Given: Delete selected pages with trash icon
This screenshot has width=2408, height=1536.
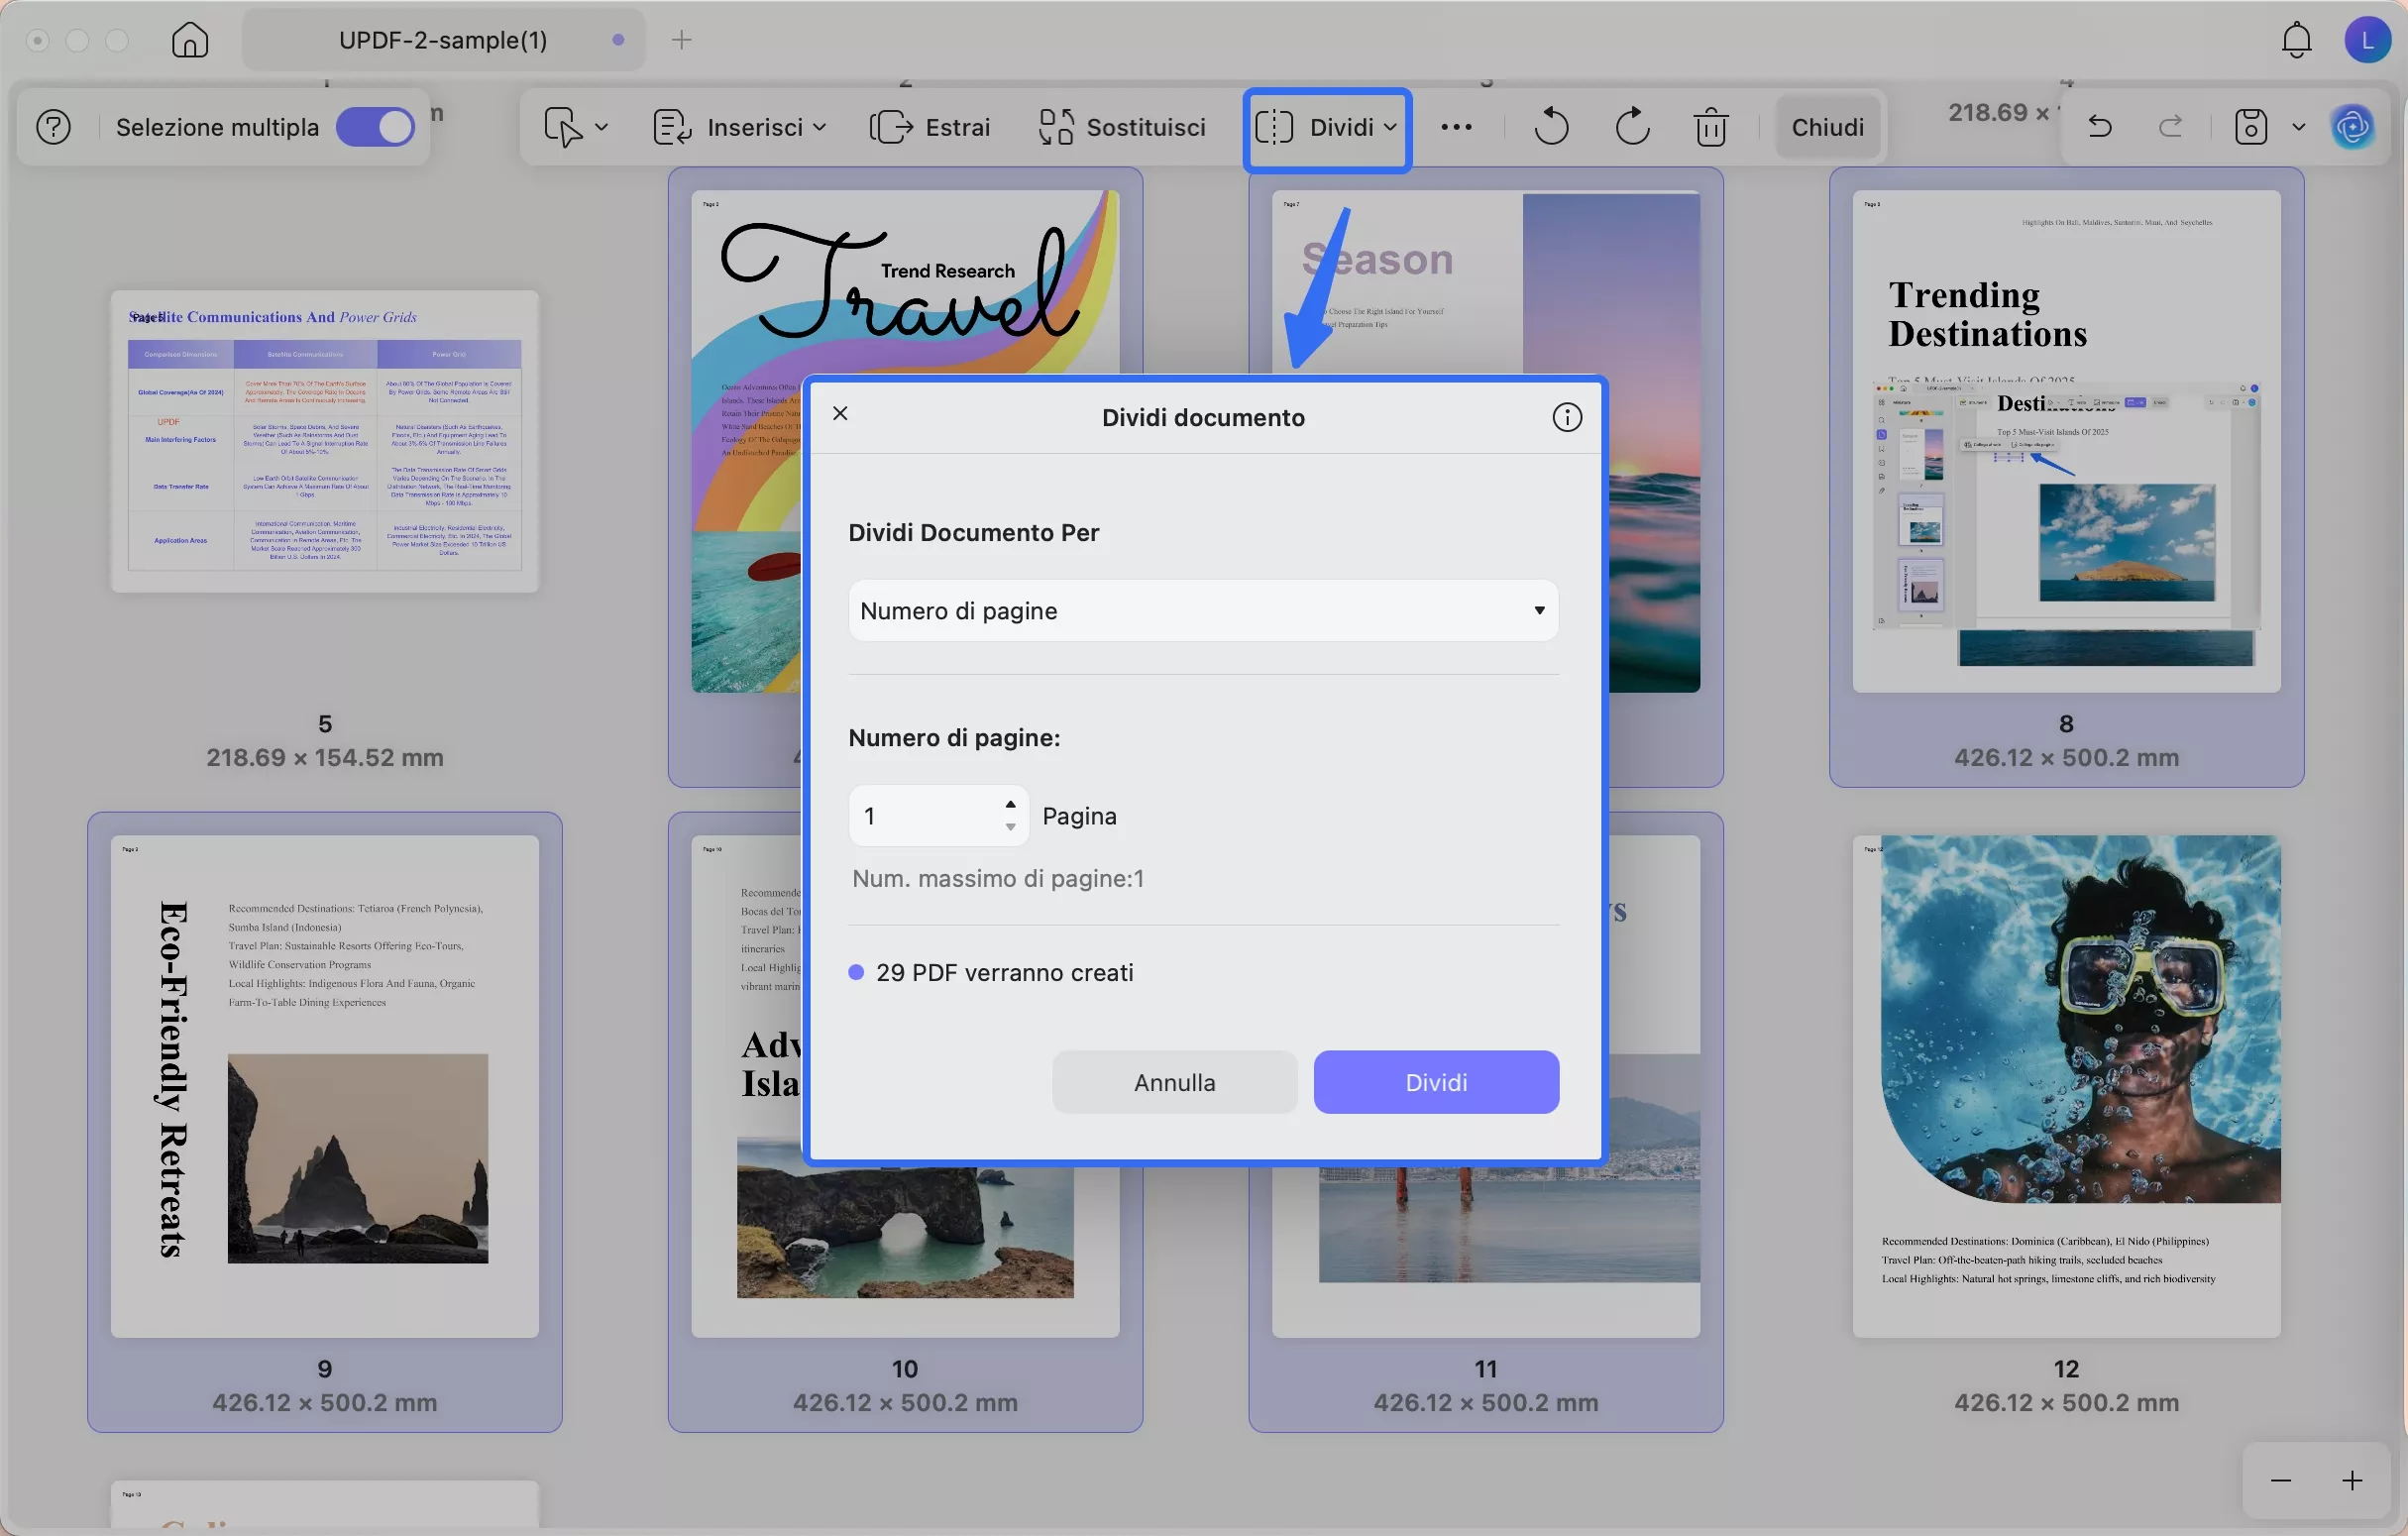Looking at the screenshot, I should tap(1711, 127).
